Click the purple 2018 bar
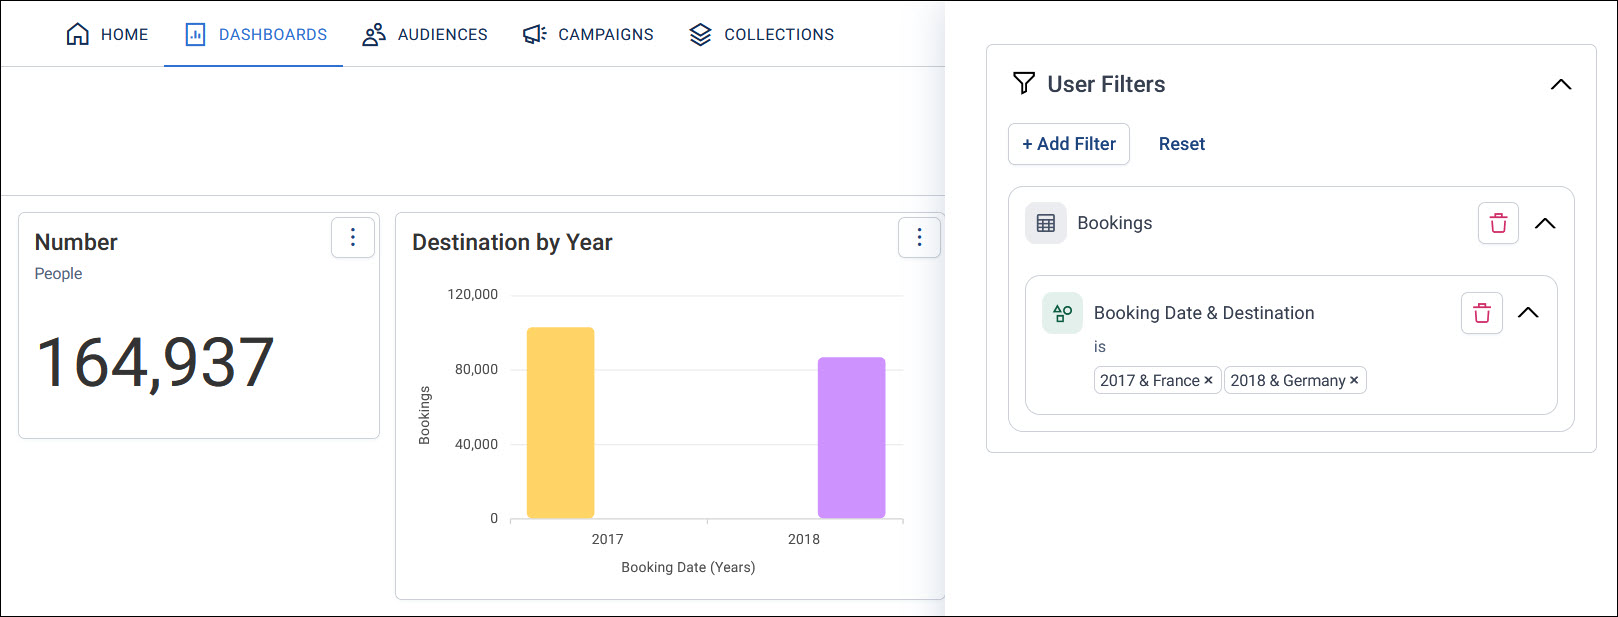This screenshot has width=1618, height=617. [852, 437]
